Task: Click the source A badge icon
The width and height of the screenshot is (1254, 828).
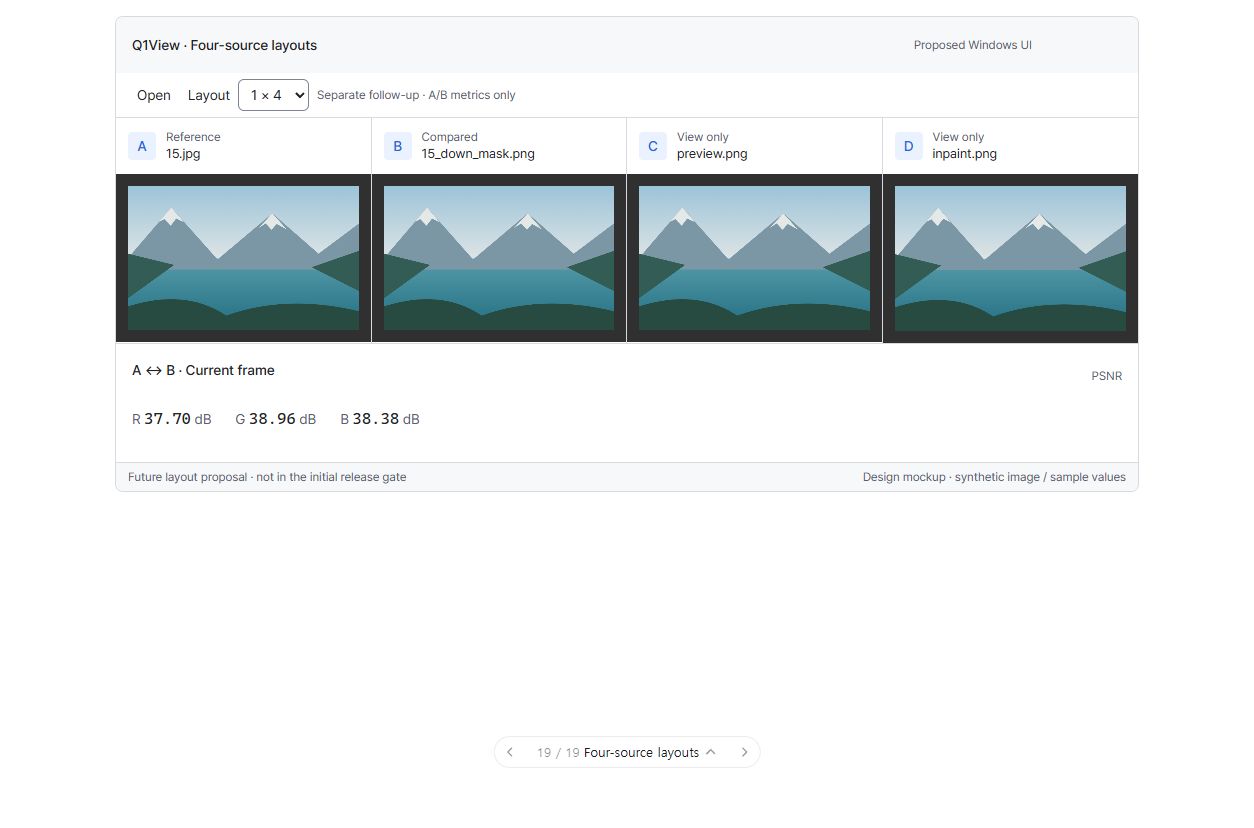Action: pyautogui.click(x=142, y=146)
